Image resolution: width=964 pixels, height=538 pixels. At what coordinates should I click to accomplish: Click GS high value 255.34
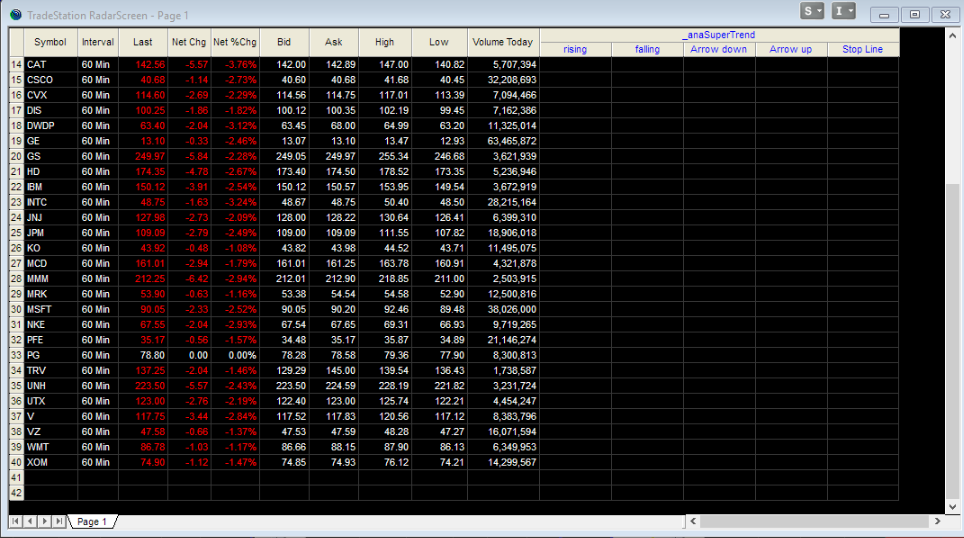click(385, 156)
